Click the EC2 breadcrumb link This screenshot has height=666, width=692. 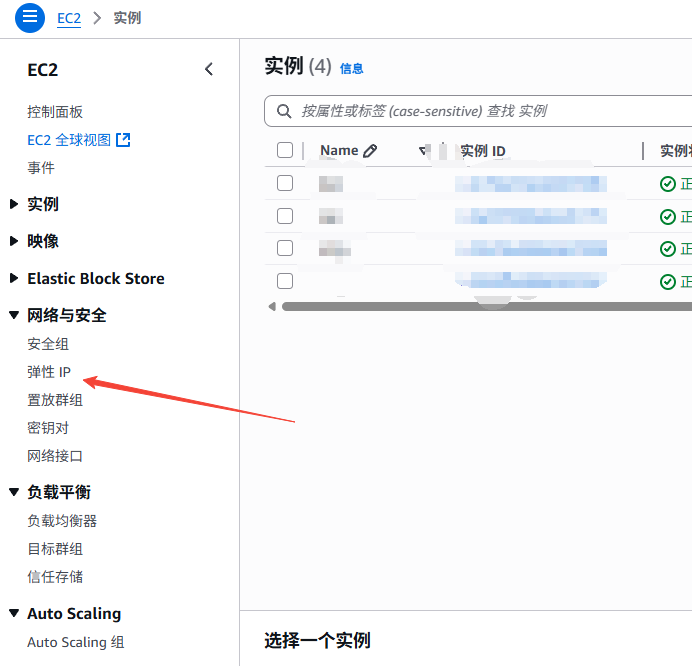(68, 18)
